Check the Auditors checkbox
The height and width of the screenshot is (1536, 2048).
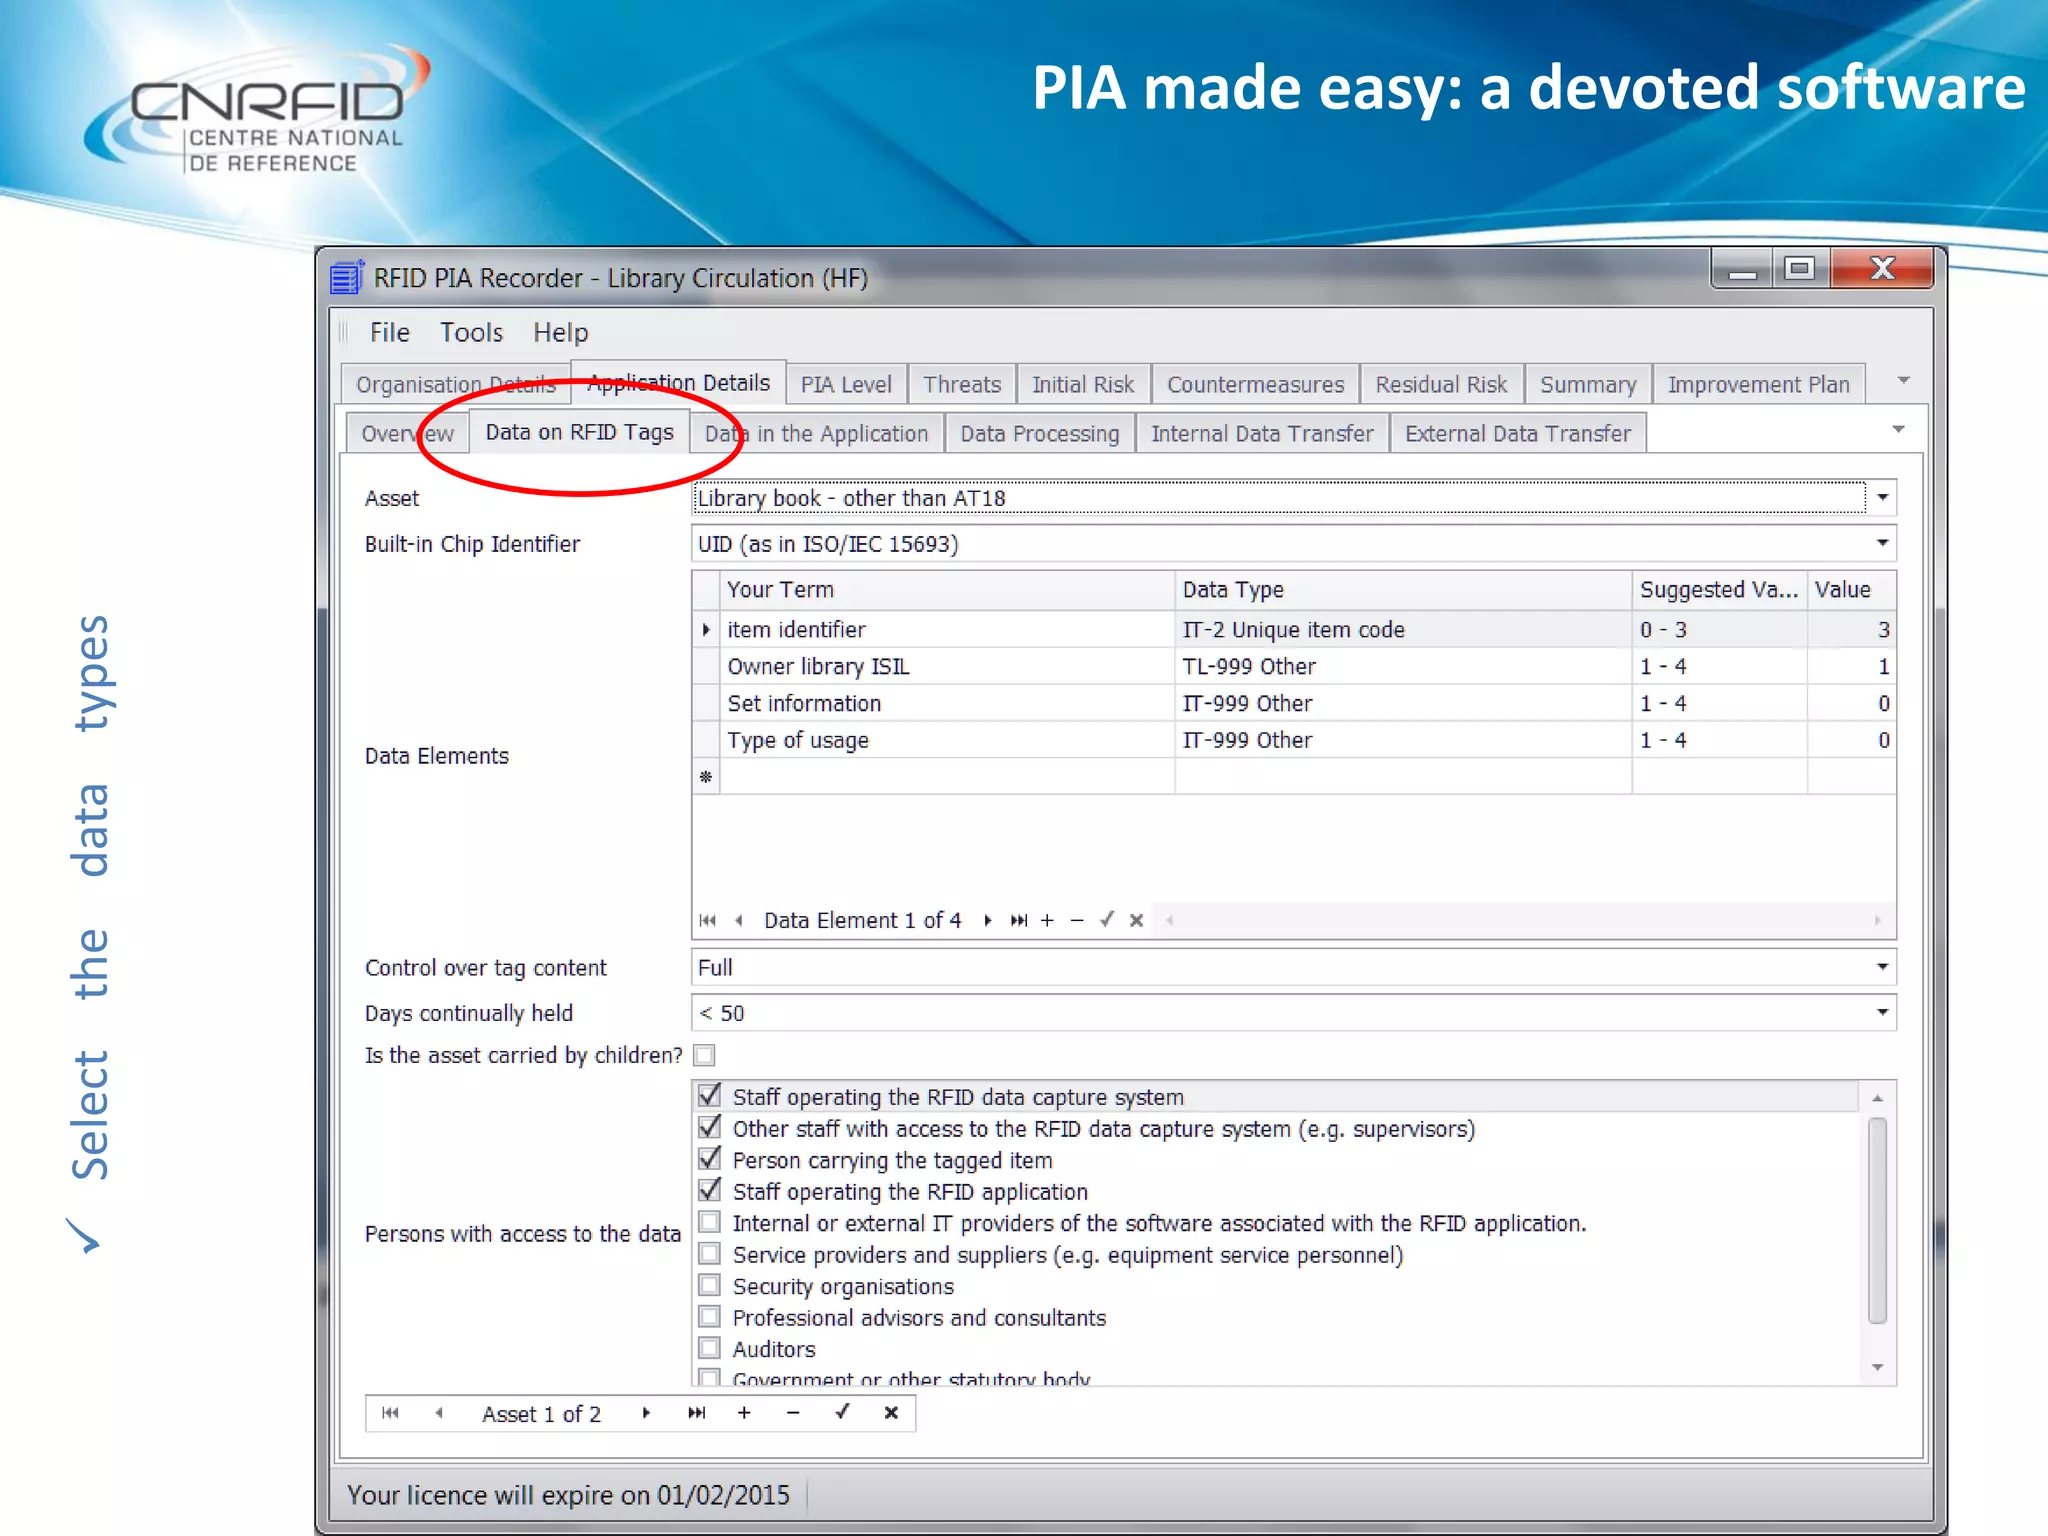(709, 1348)
